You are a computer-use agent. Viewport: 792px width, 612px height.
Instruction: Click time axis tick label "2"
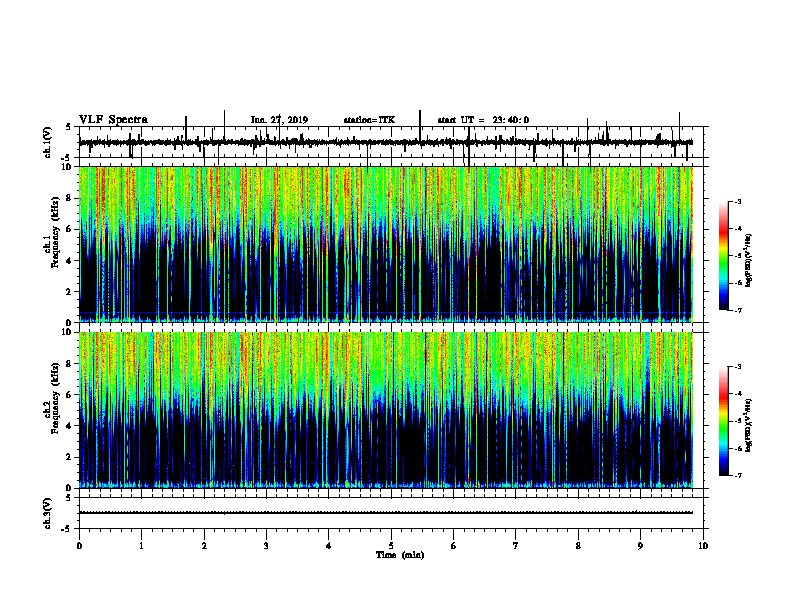point(204,546)
